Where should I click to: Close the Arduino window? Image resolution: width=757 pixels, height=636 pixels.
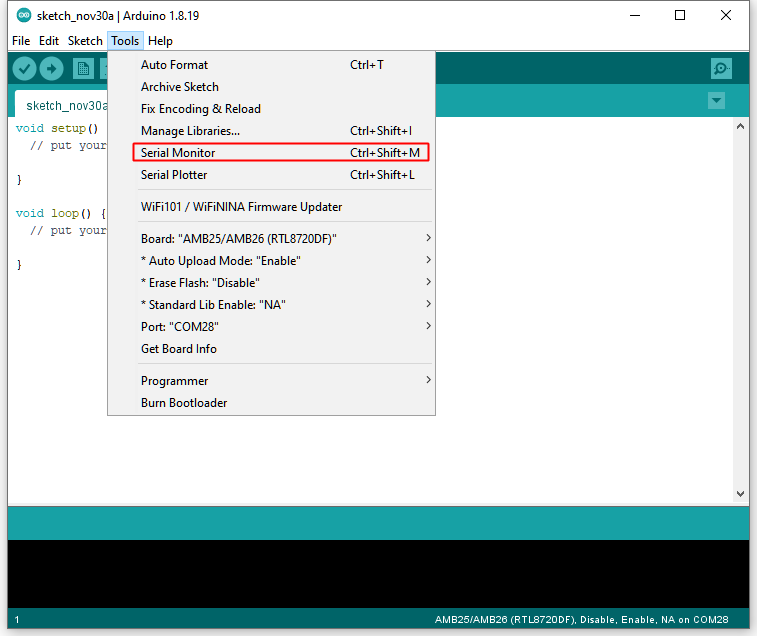pyautogui.click(x=726, y=15)
